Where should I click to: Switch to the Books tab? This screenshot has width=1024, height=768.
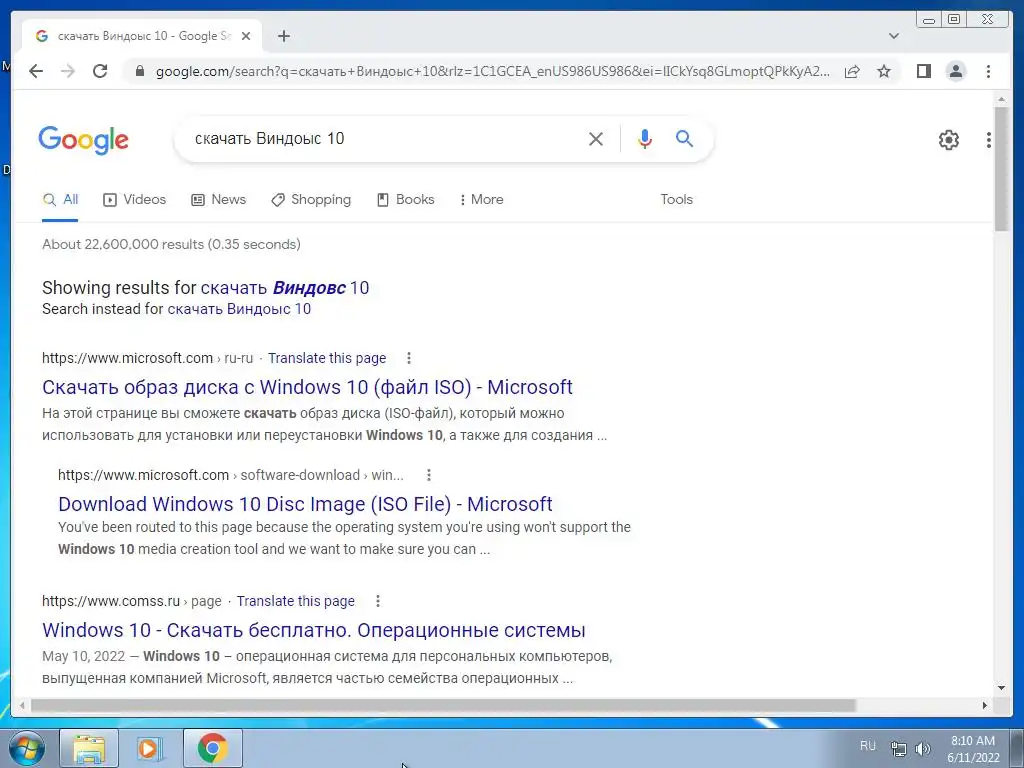[x=406, y=199]
